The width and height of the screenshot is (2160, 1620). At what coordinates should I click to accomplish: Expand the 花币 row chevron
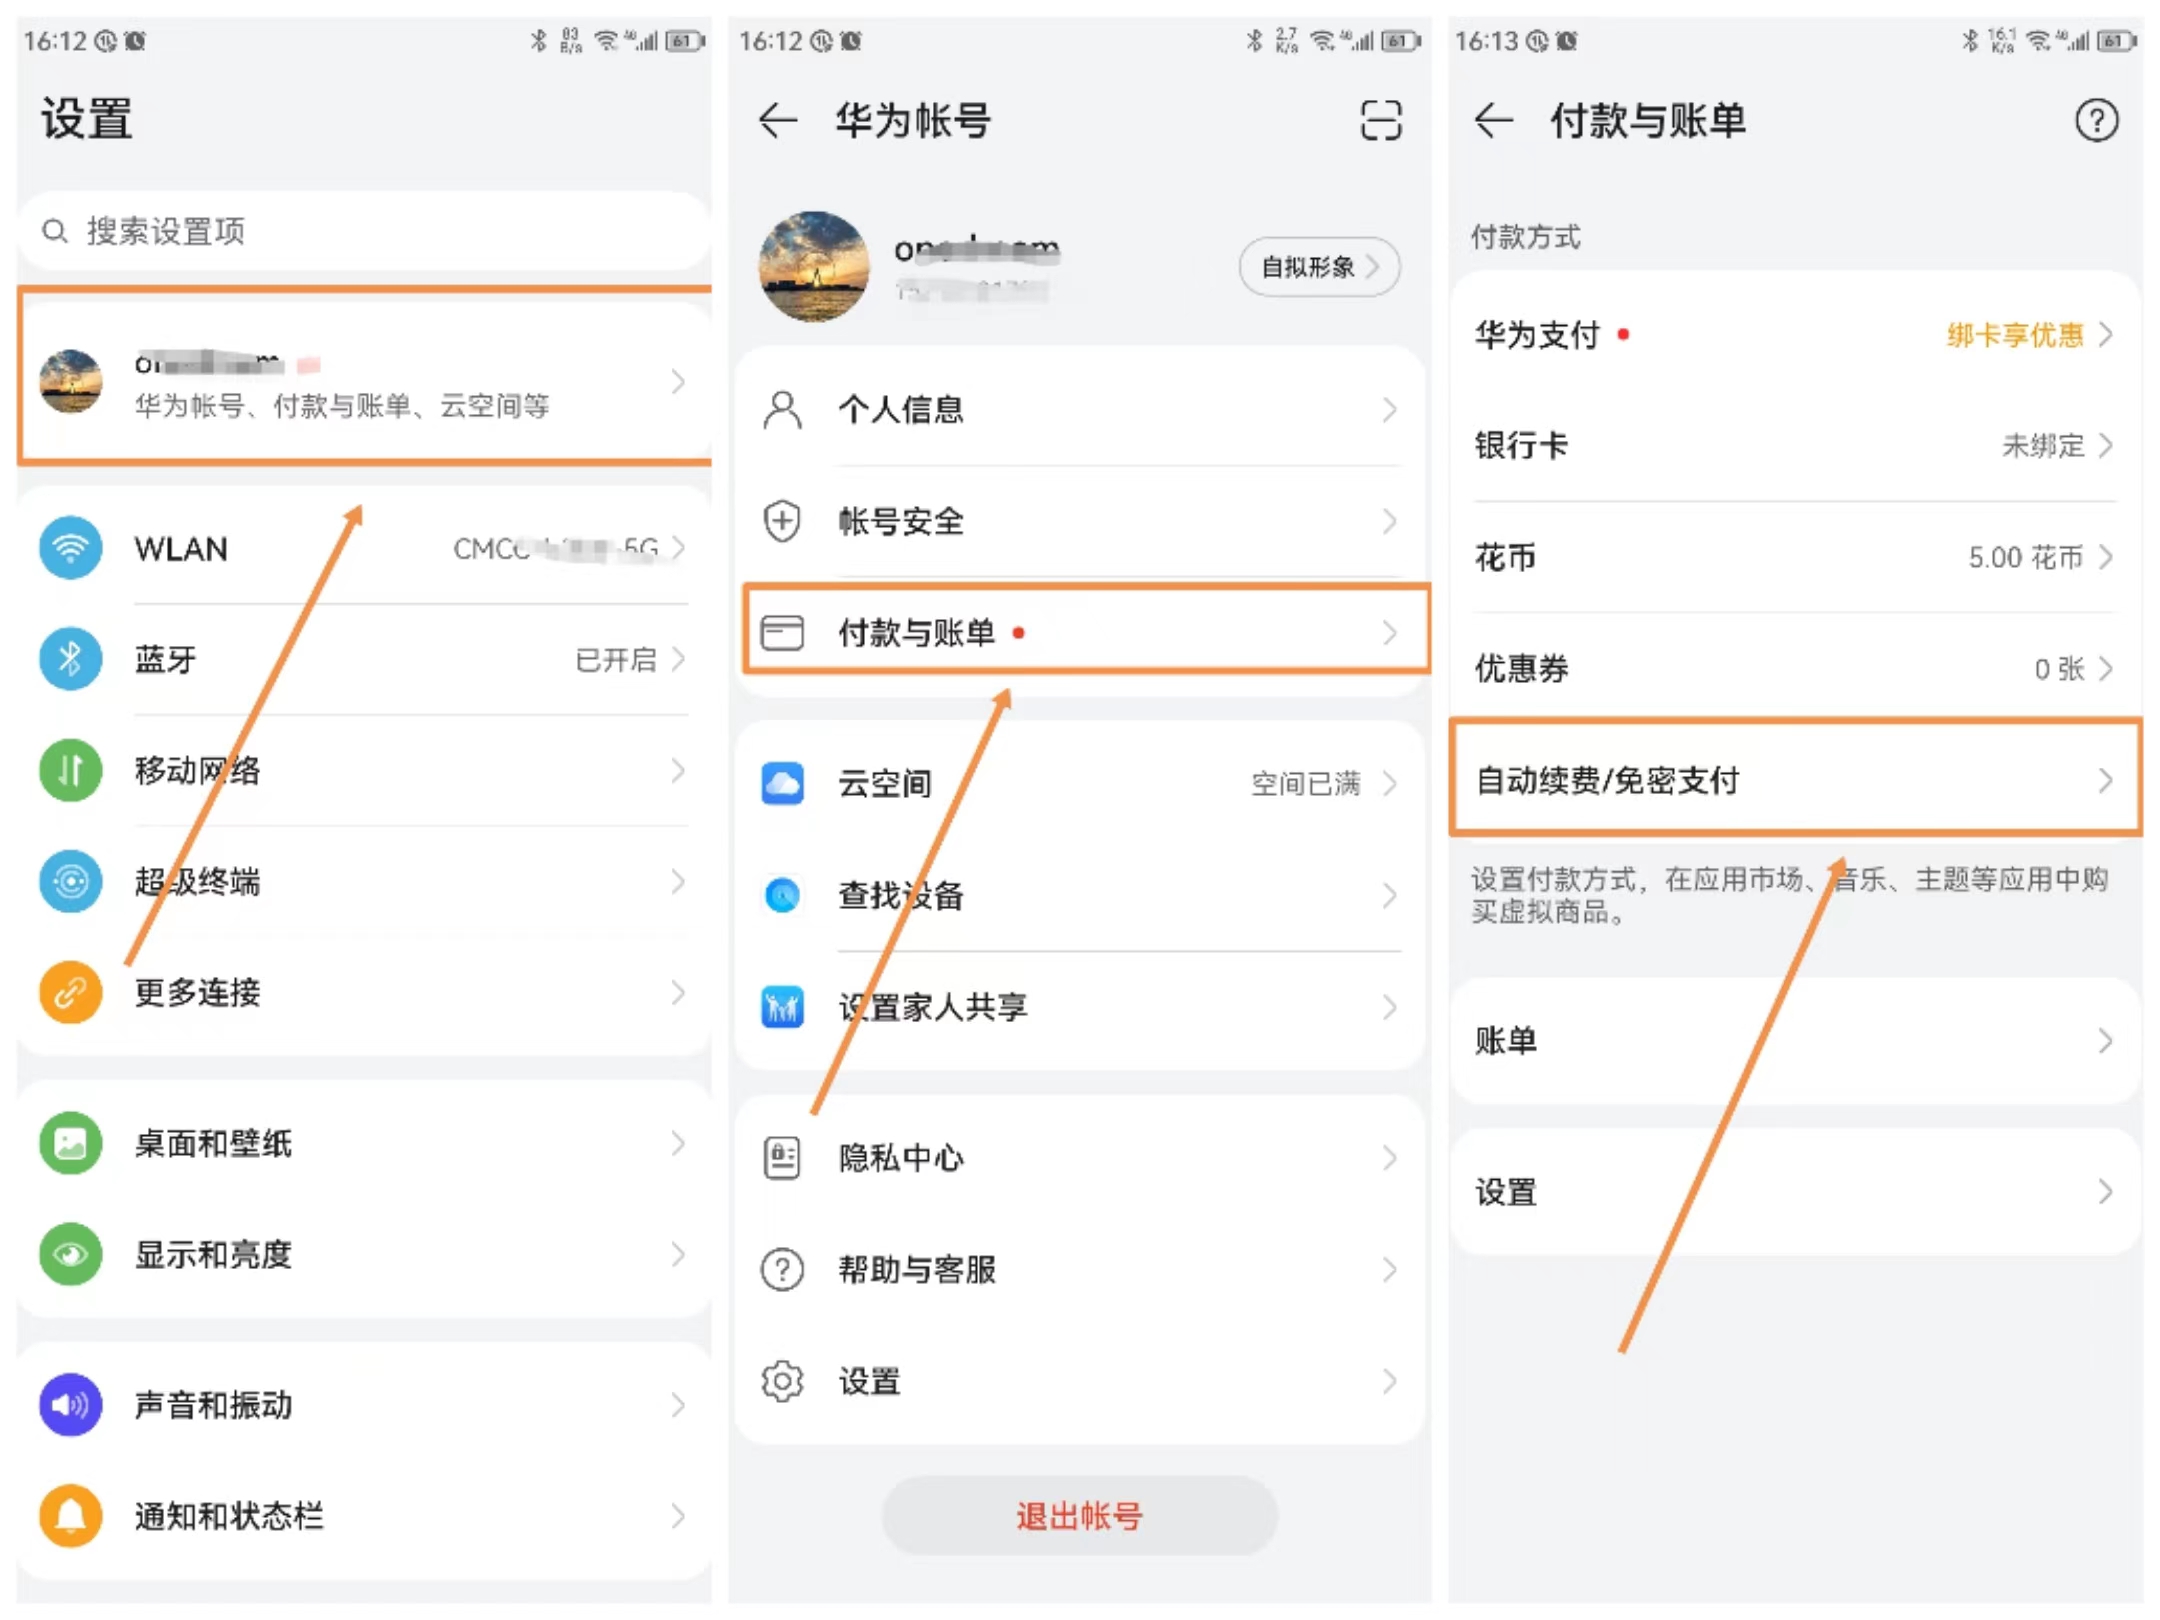(x=2105, y=557)
